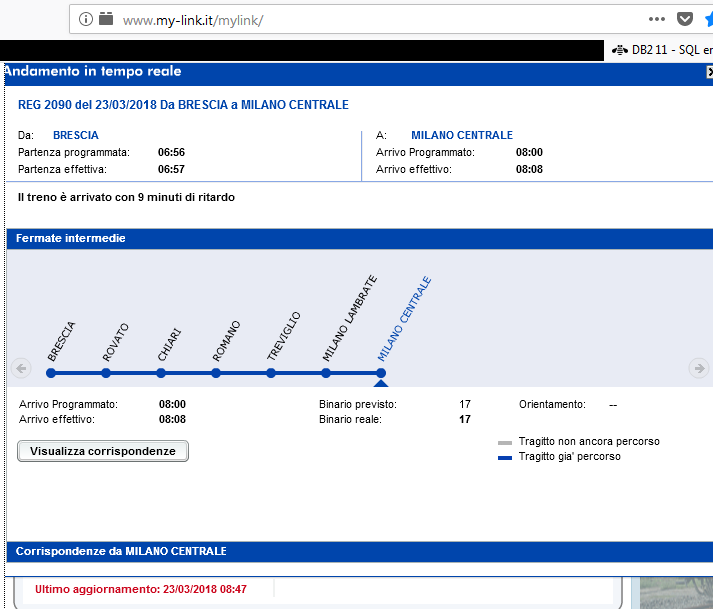Click the delay message '9 minuti di ritardo'
This screenshot has width=713, height=609.
(x=126, y=197)
